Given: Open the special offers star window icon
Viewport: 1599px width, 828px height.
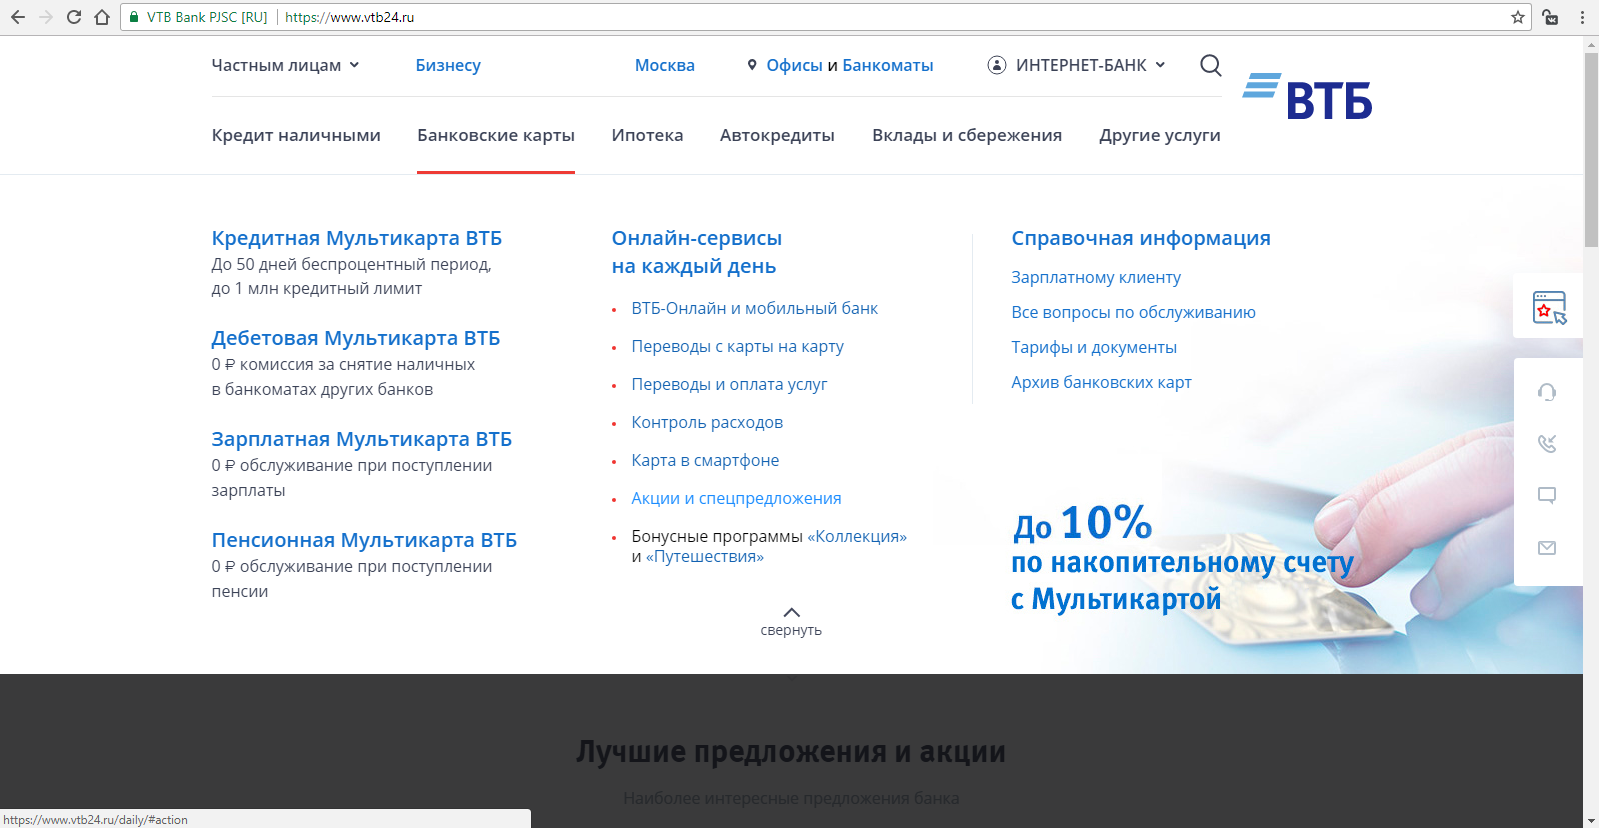Looking at the screenshot, I should (1548, 307).
